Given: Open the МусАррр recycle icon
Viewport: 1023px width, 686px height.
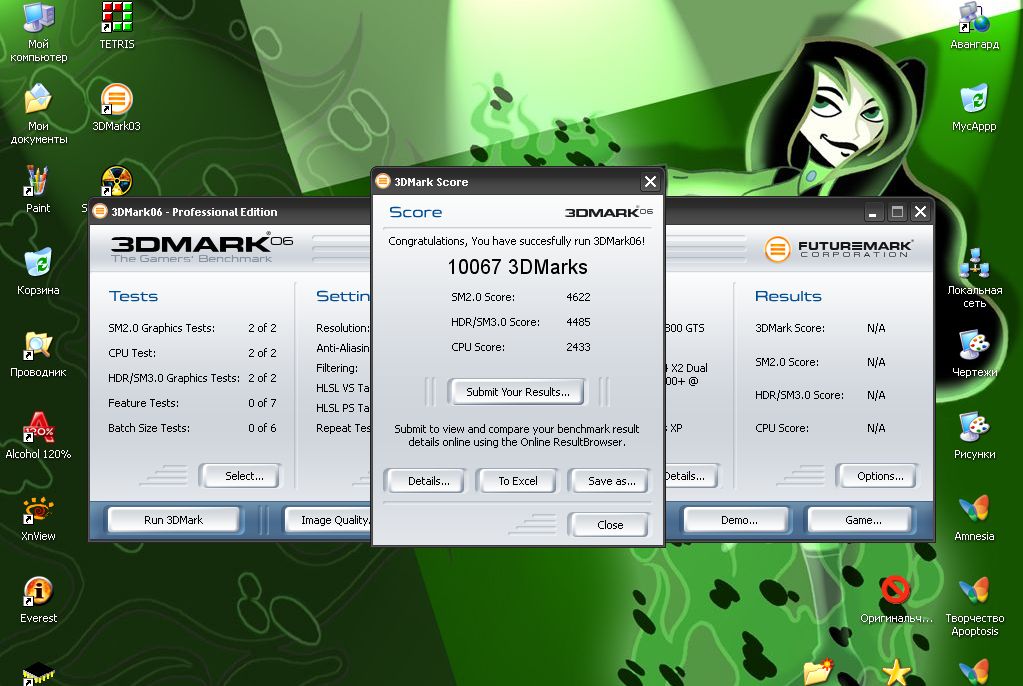Looking at the screenshot, I should pyautogui.click(x=974, y=108).
